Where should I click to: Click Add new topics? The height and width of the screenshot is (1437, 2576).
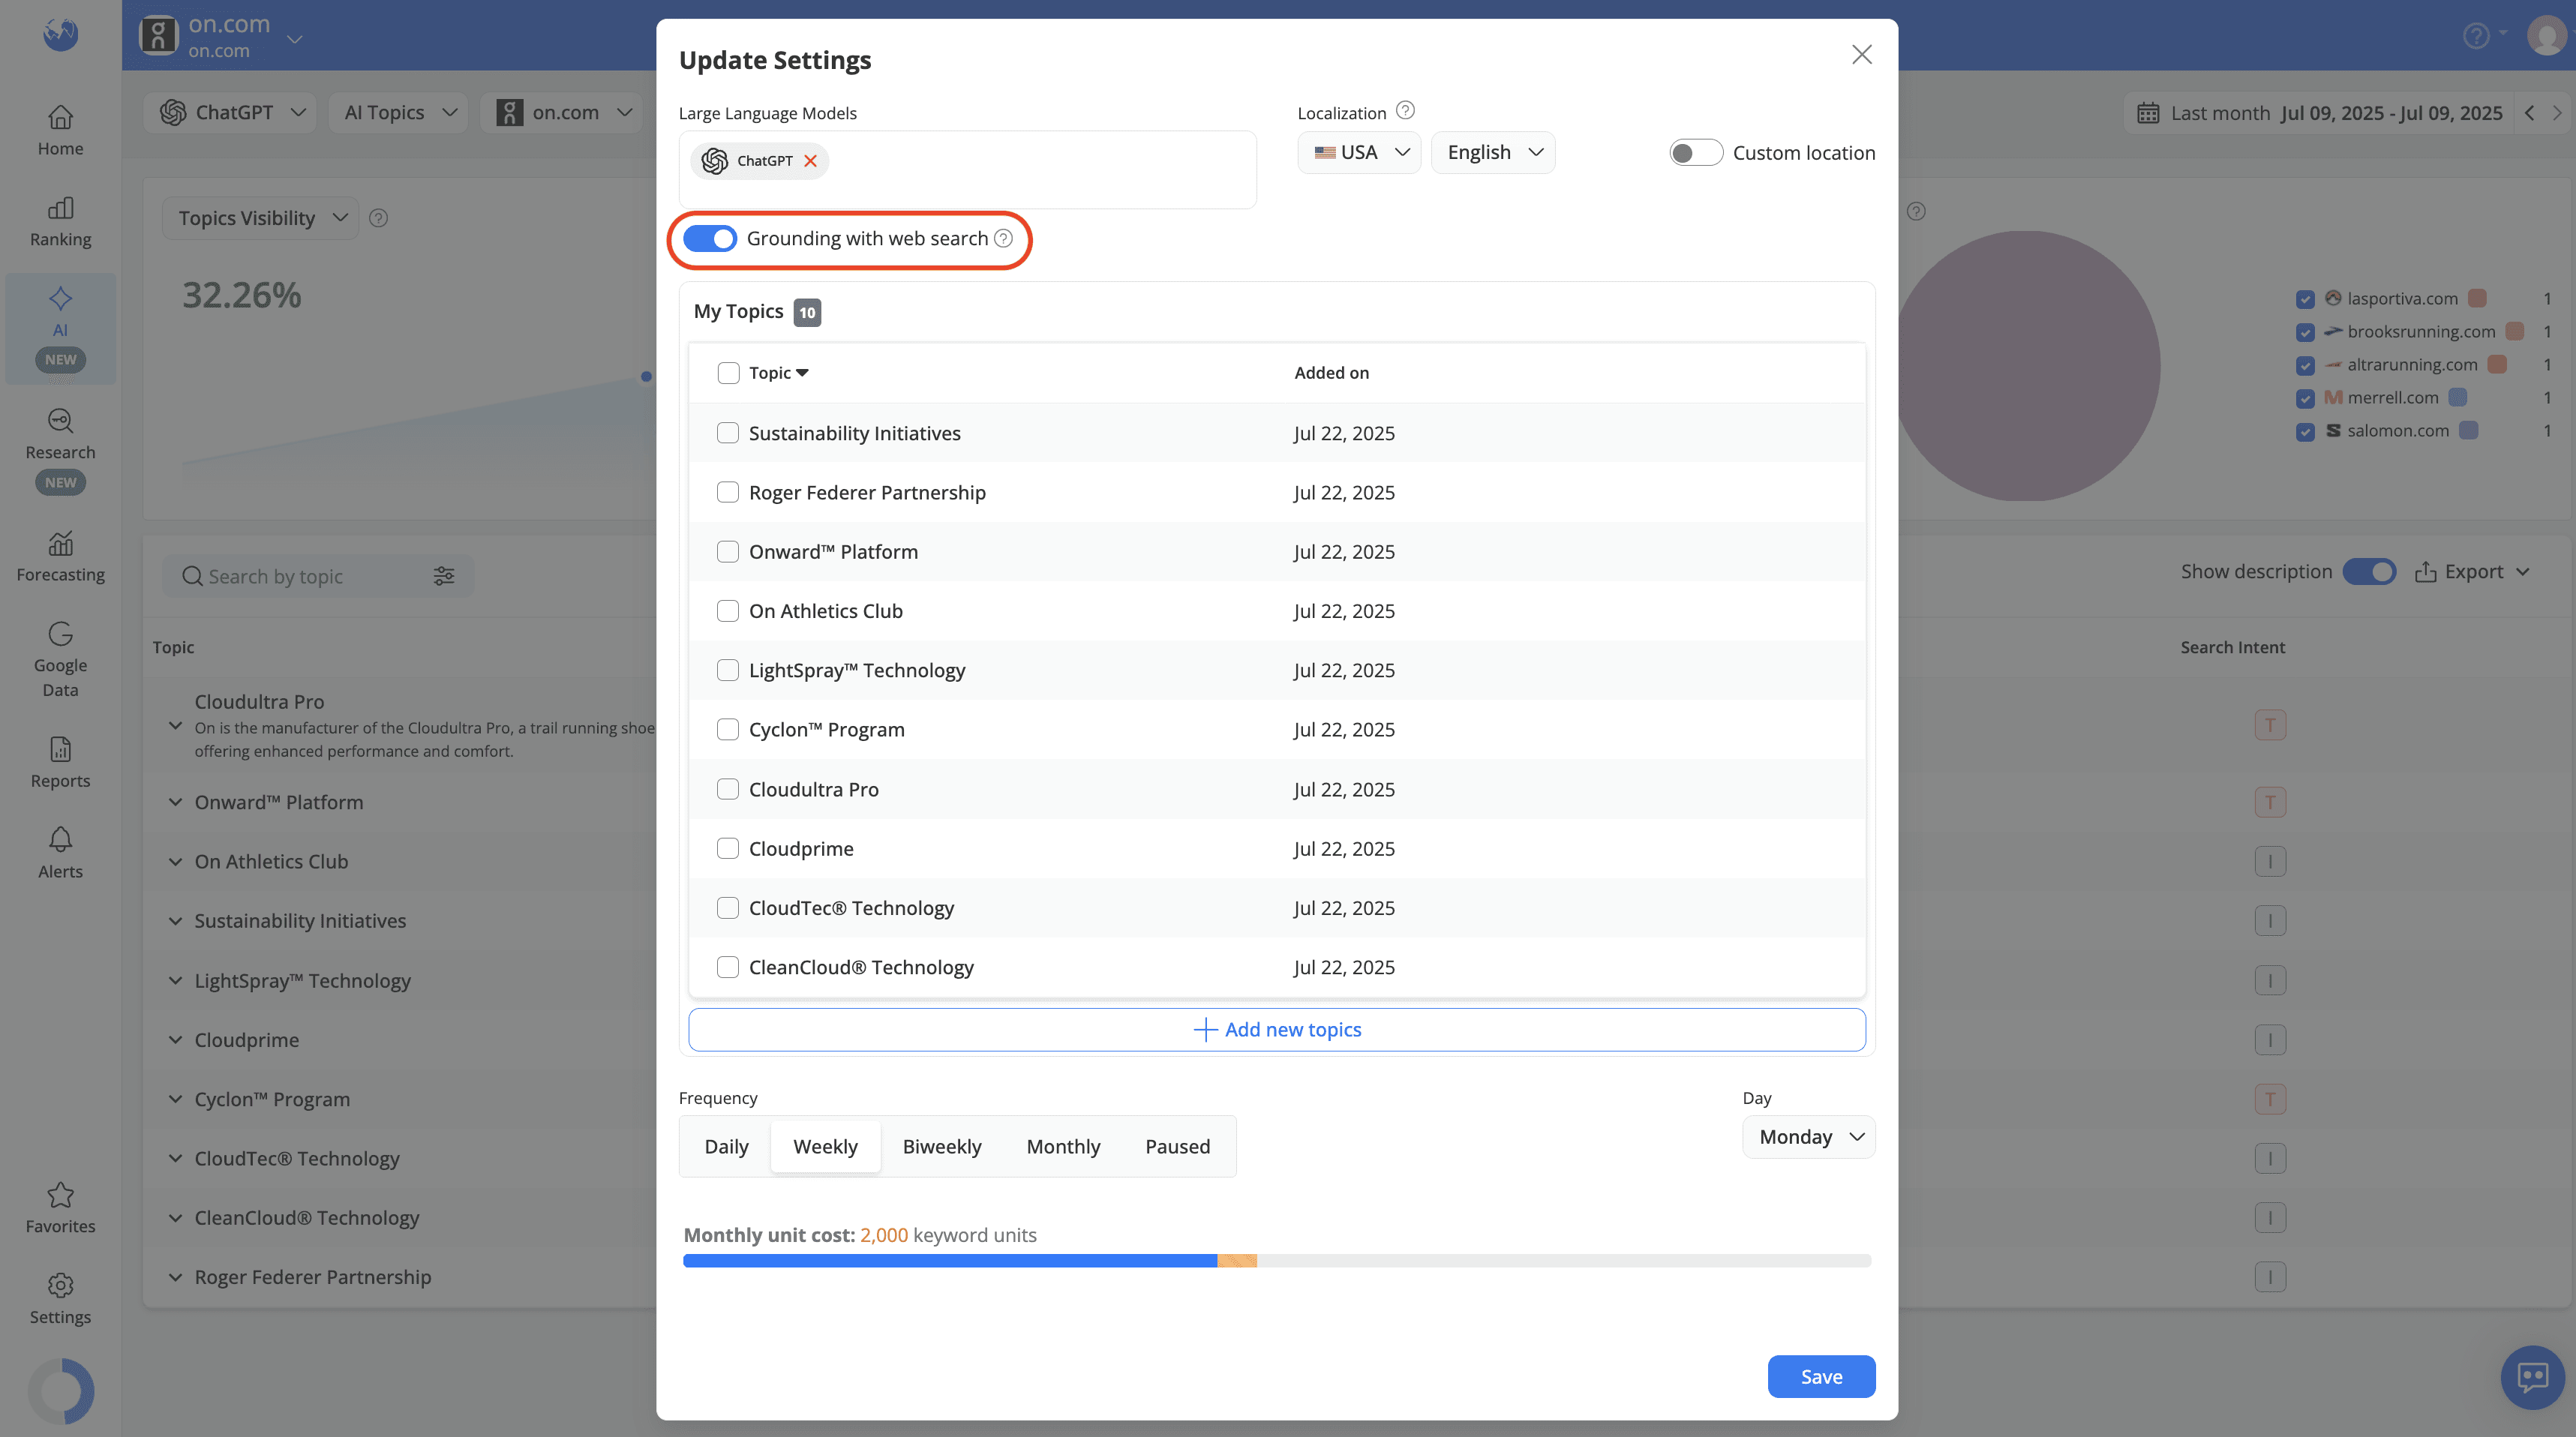point(1276,1028)
